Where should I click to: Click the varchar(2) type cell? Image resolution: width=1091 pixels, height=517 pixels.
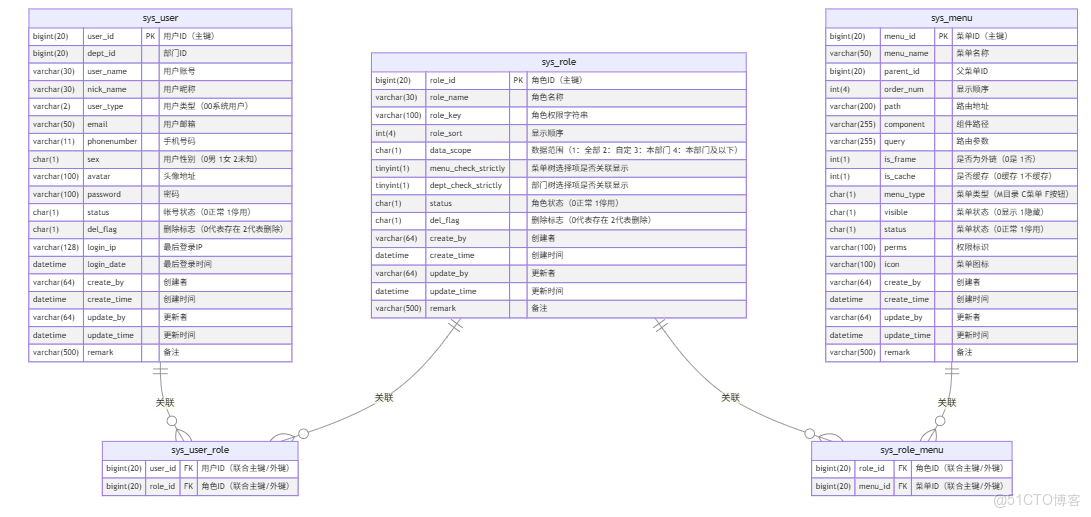[x=56, y=106]
